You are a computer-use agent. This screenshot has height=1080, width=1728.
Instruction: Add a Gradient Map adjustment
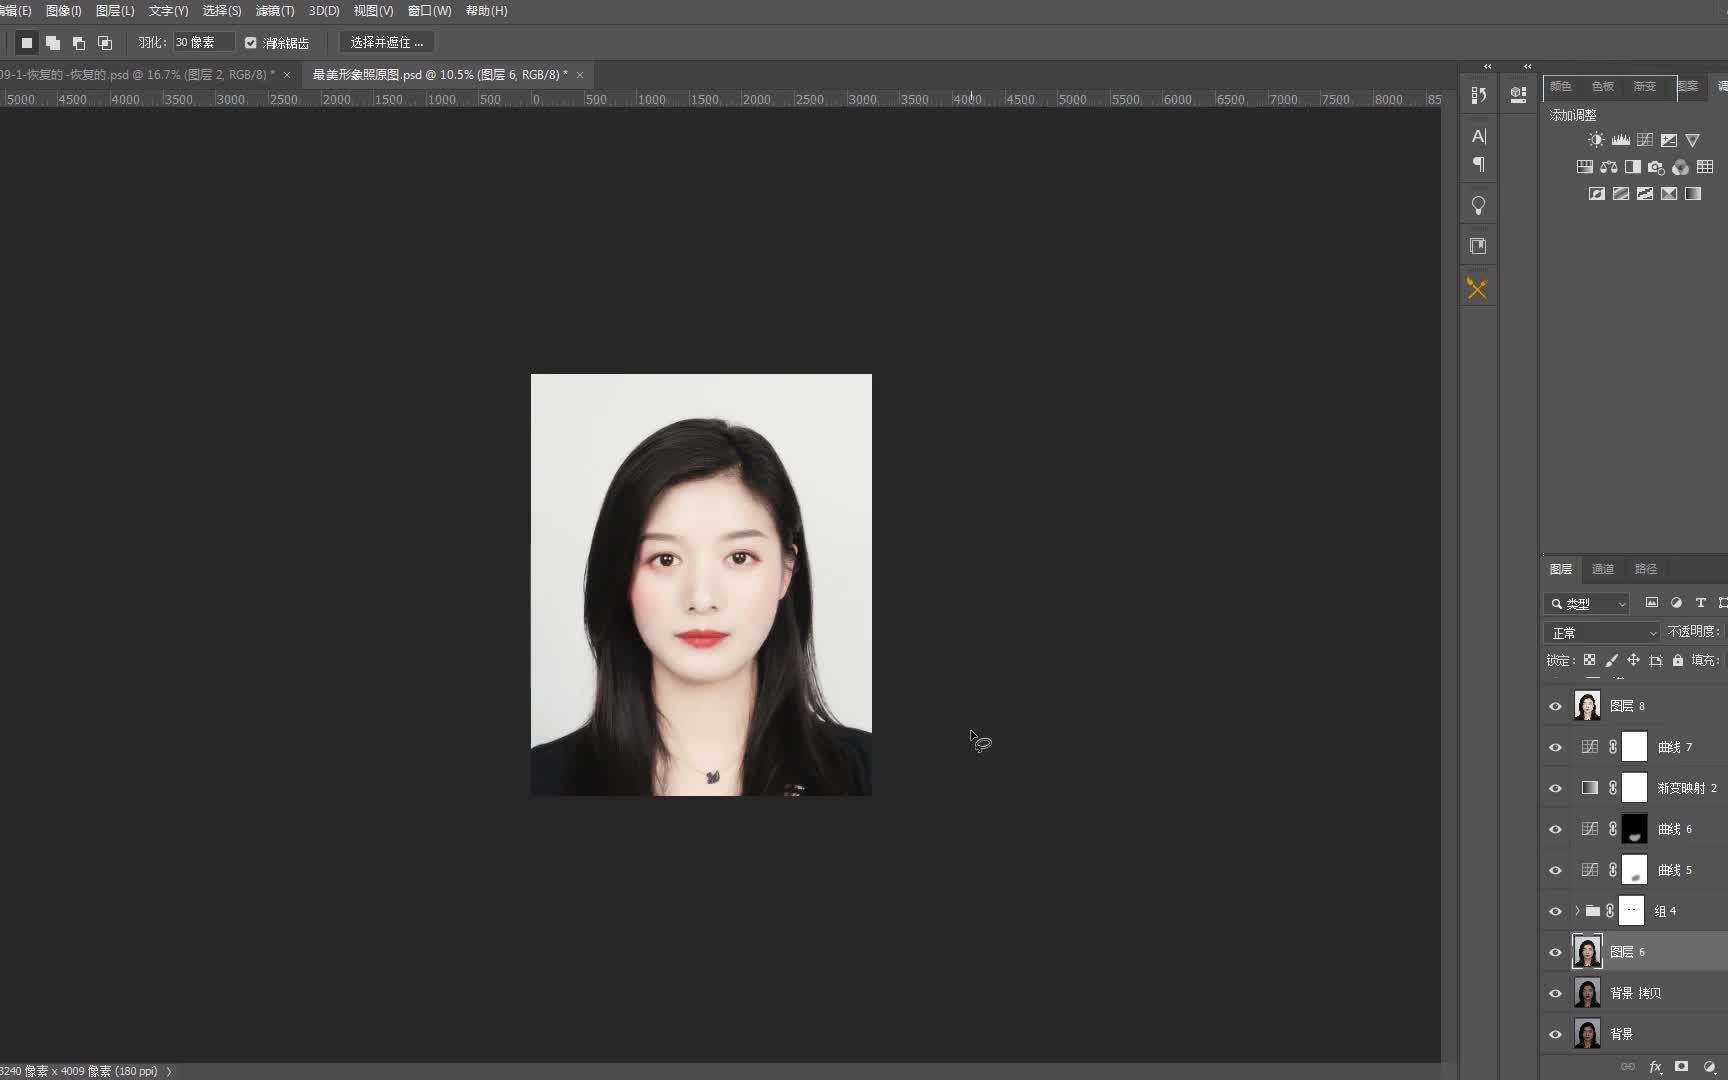pos(1692,194)
